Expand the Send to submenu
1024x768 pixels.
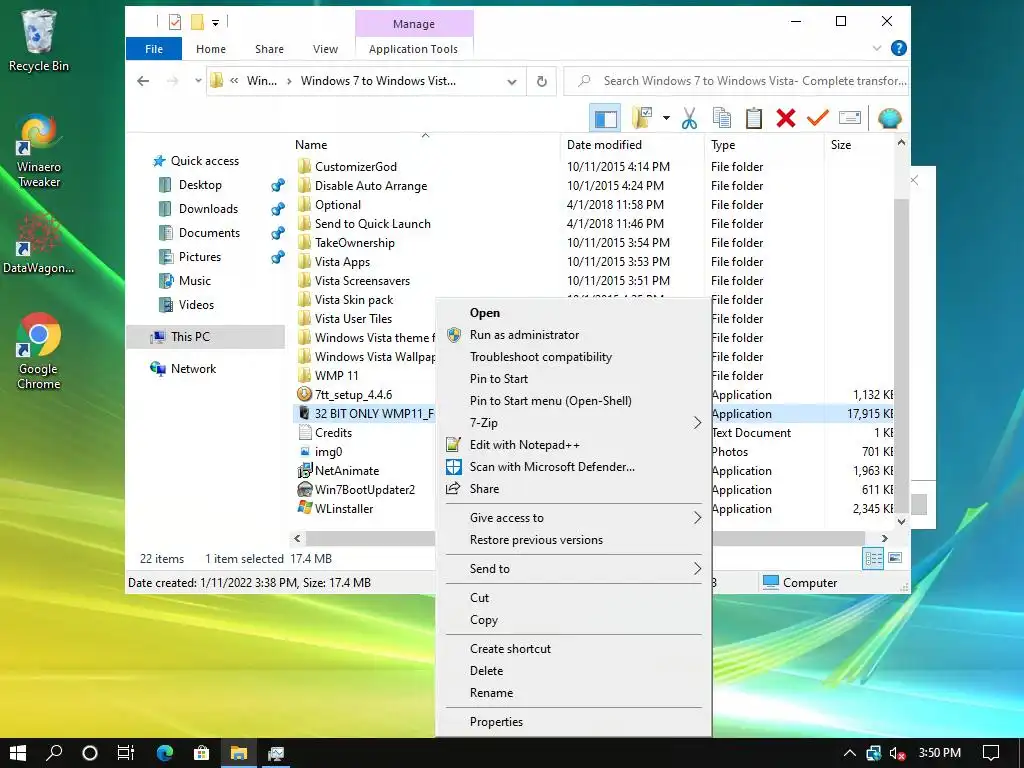tap(697, 569)
